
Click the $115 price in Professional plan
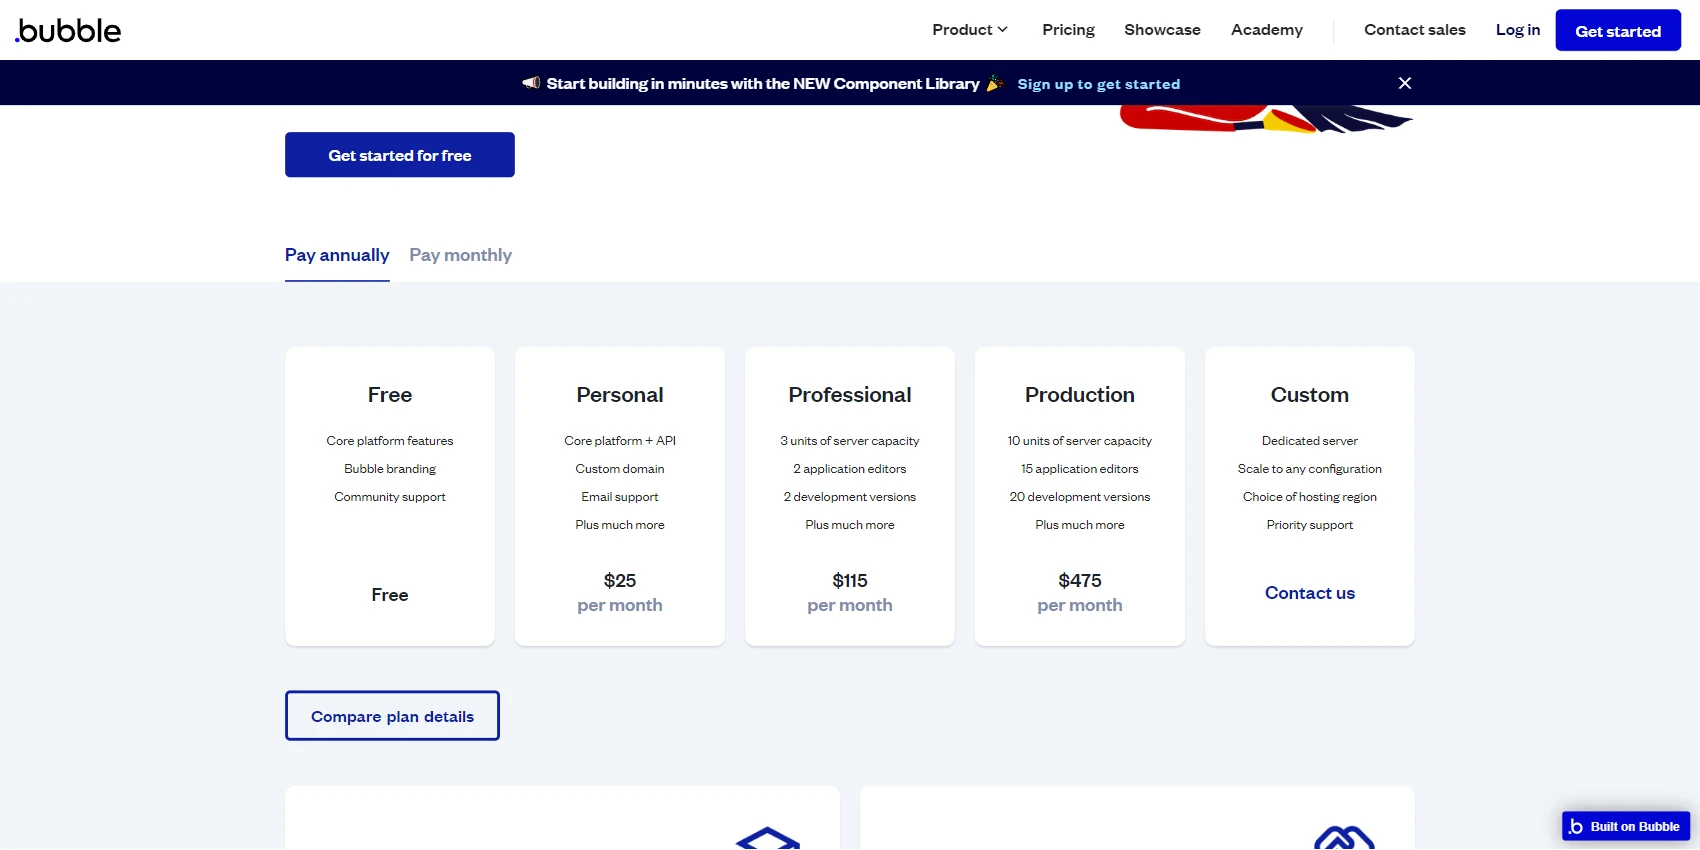[x=850, y=581]
